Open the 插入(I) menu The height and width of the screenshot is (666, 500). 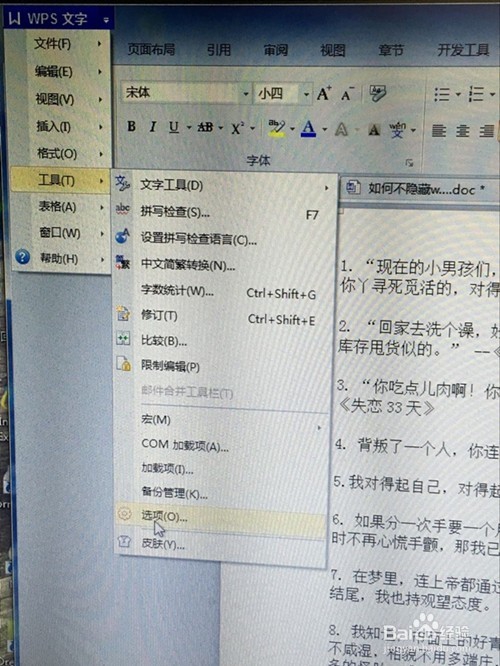coord(60,127)
